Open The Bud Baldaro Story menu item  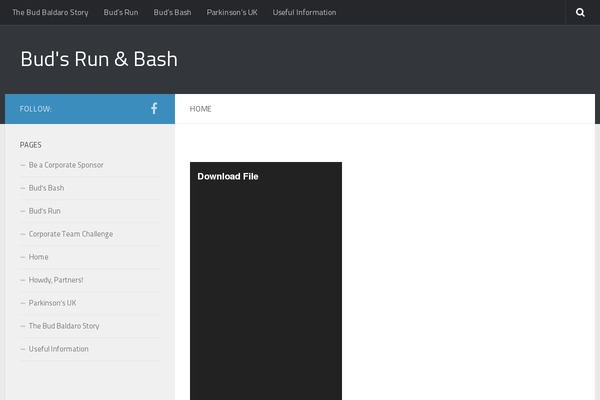[50, 13]
